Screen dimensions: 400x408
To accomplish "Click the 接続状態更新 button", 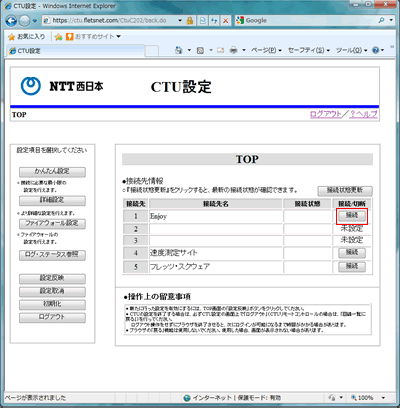I will (x=345, y=191).
